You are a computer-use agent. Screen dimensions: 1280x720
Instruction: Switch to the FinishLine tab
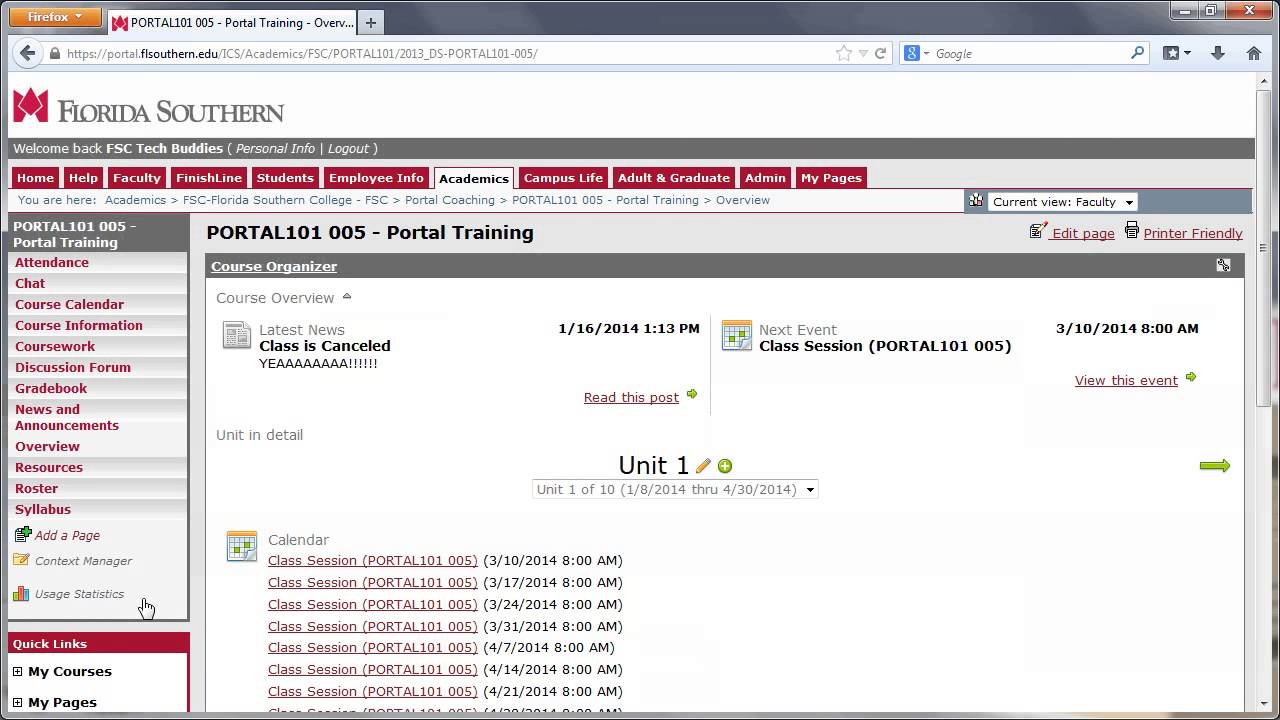coord(209,177)
